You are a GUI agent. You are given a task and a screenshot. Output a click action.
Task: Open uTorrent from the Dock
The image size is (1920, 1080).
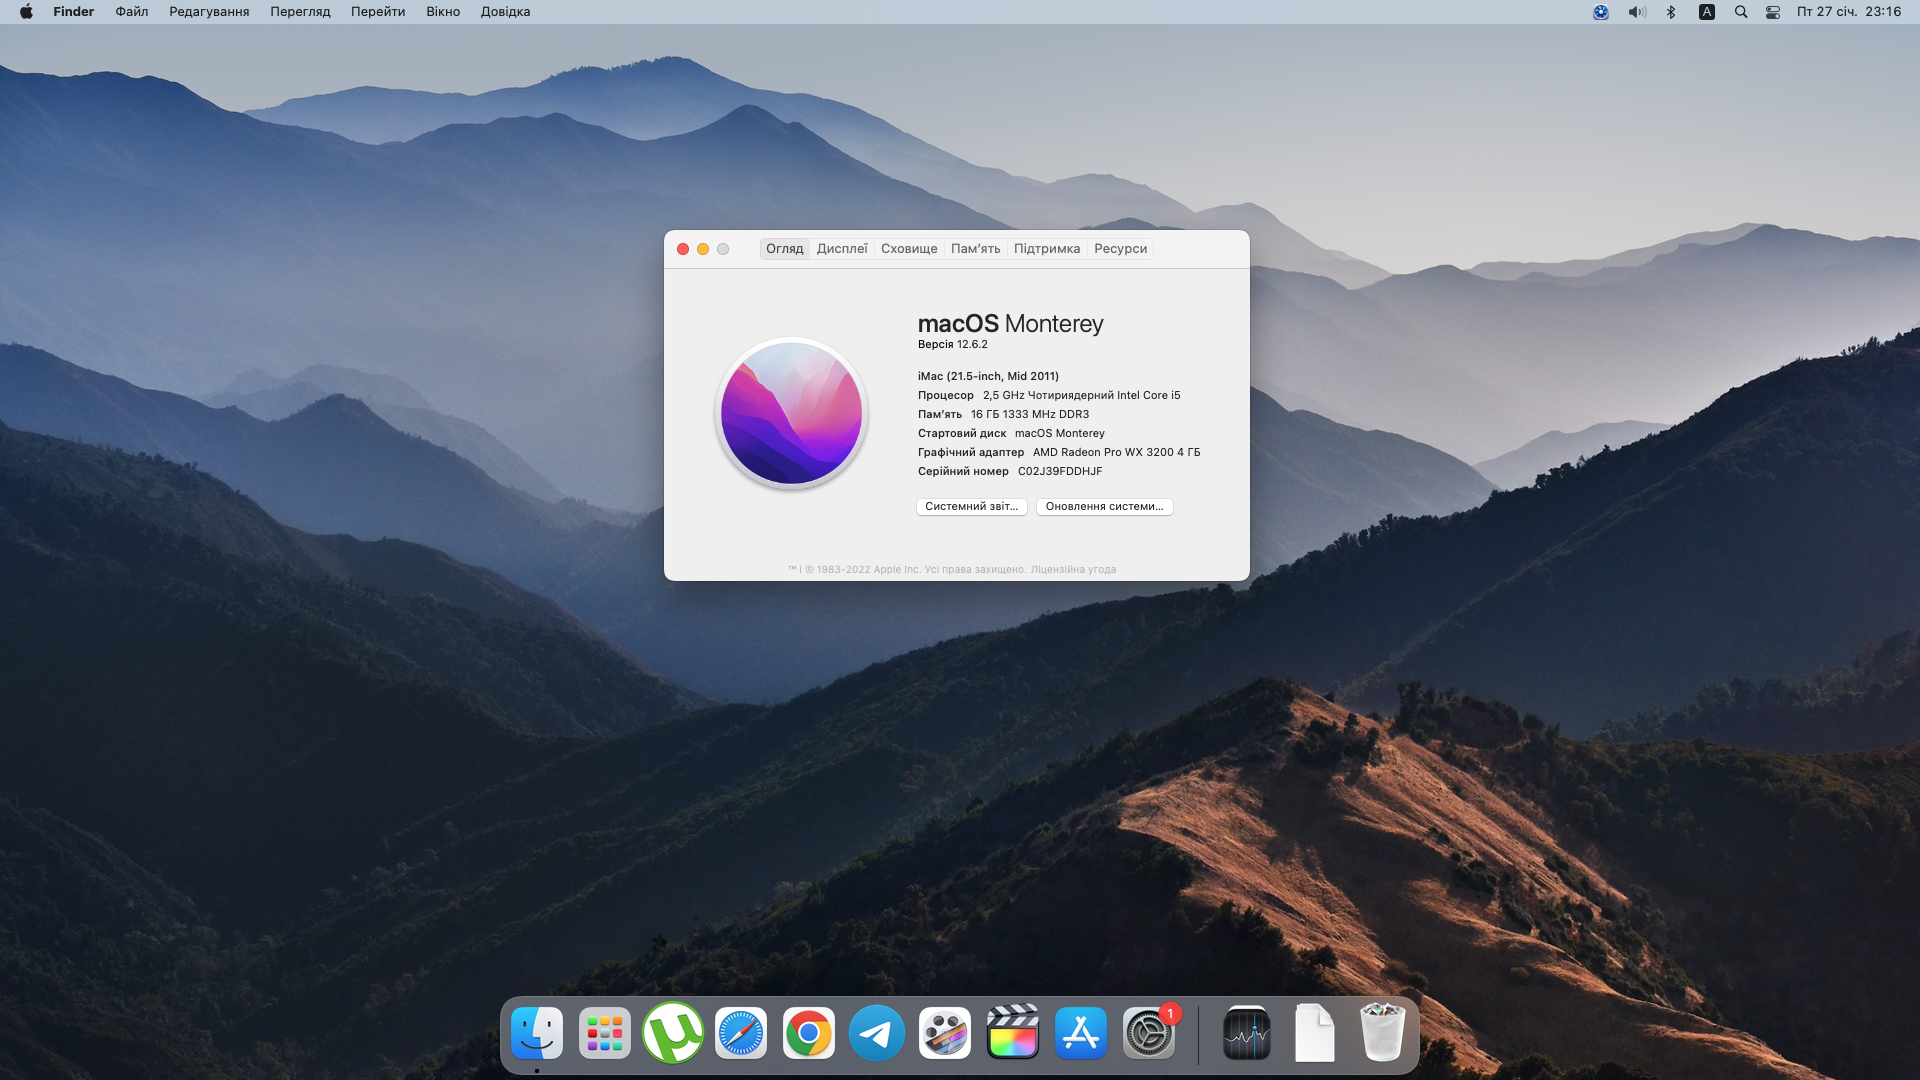click(673, 1033)
